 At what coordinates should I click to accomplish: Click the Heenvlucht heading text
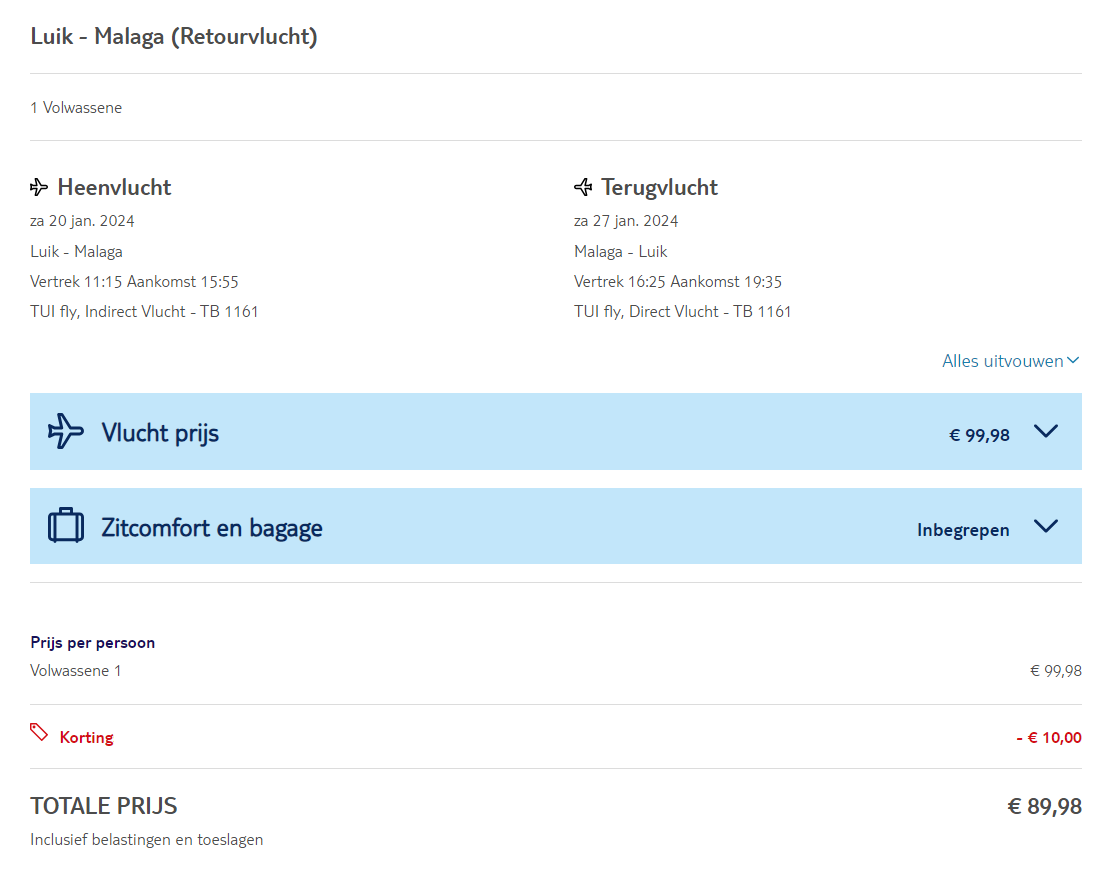pyautogui.click(x=114, y=187)
